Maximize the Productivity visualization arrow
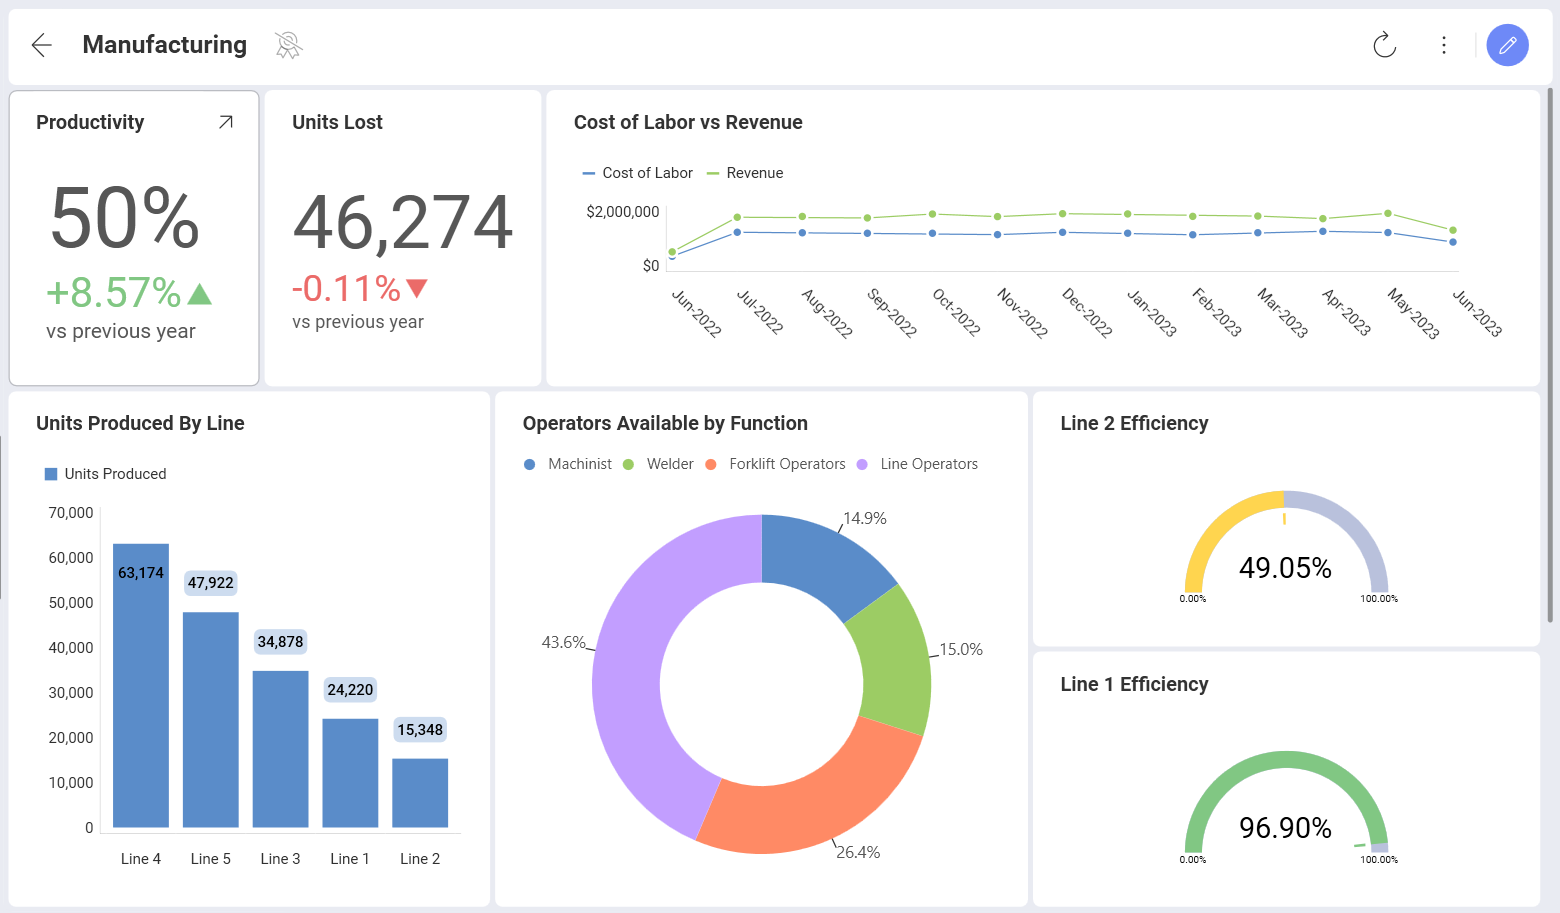This screenshot has width=1560, height=913. click(x=226, y=122)
